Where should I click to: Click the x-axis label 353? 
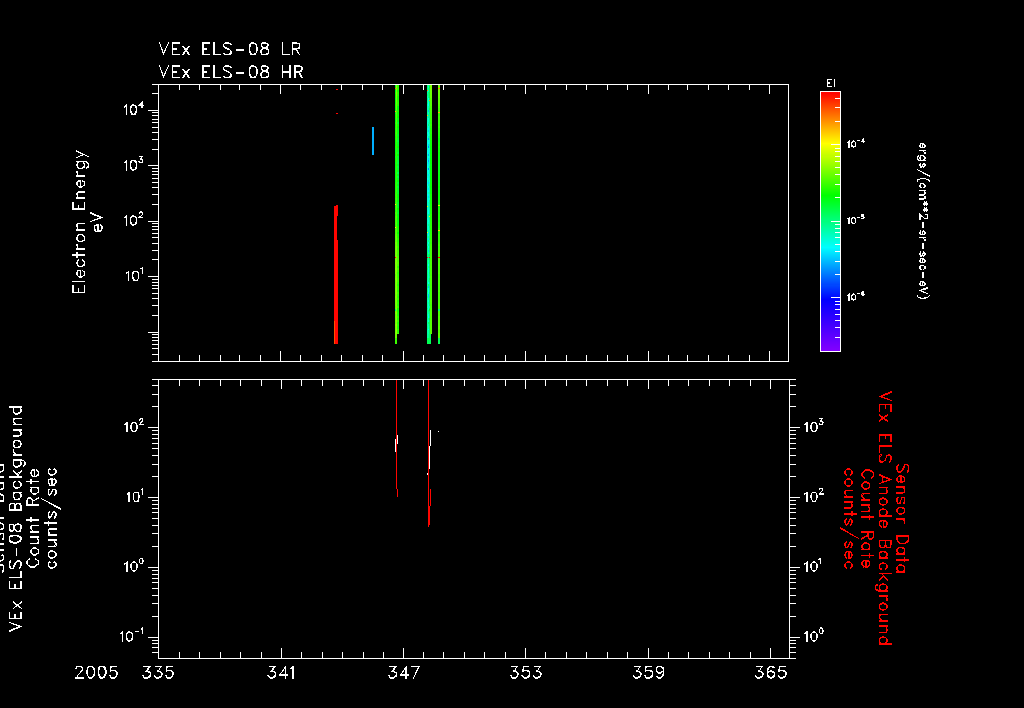point(526,673)
